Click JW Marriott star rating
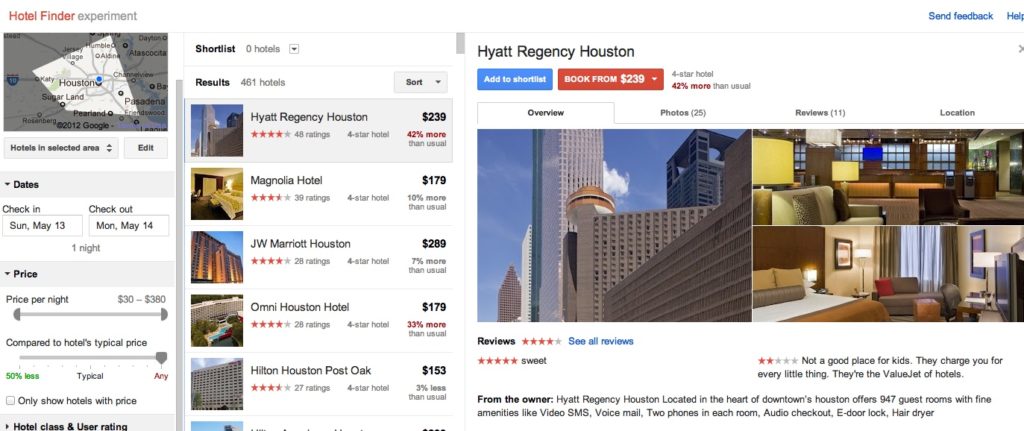 (x=270, y=261)
